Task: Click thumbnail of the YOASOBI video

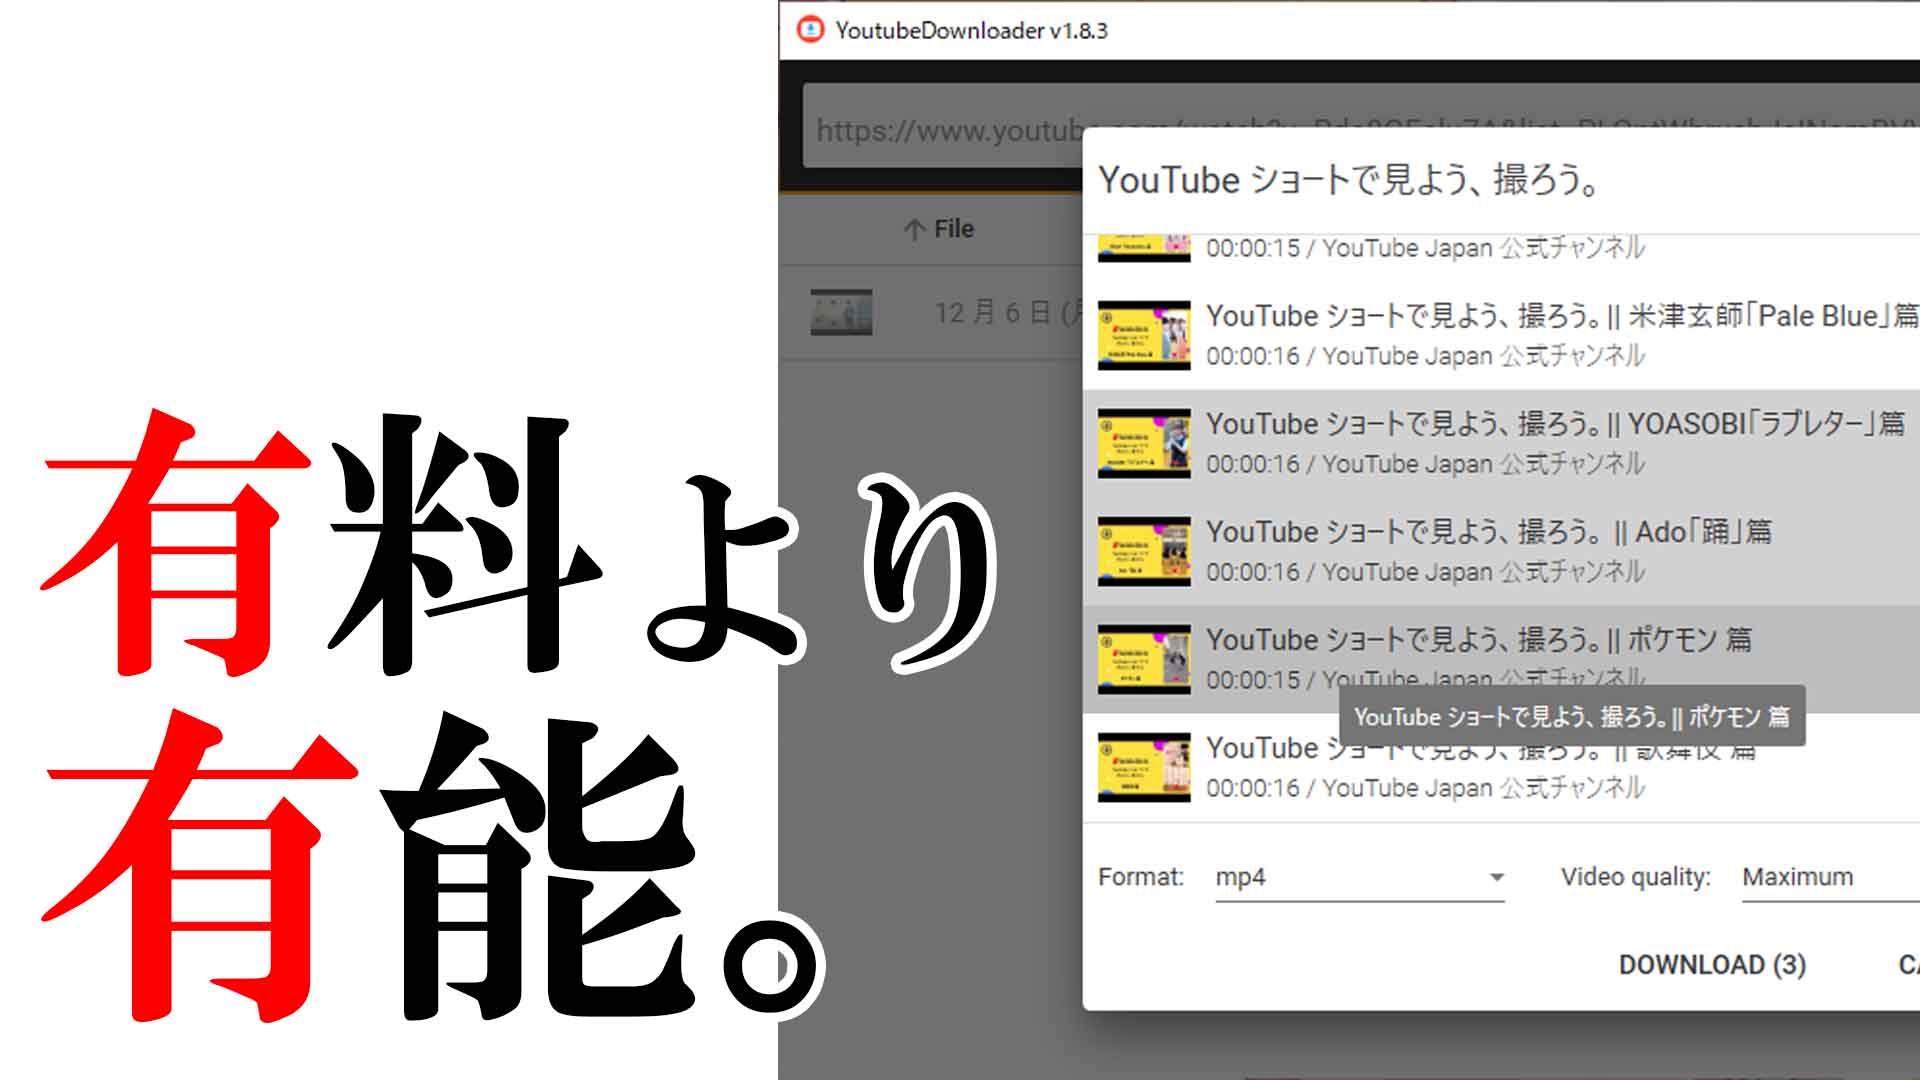Action: [1144, 443]
